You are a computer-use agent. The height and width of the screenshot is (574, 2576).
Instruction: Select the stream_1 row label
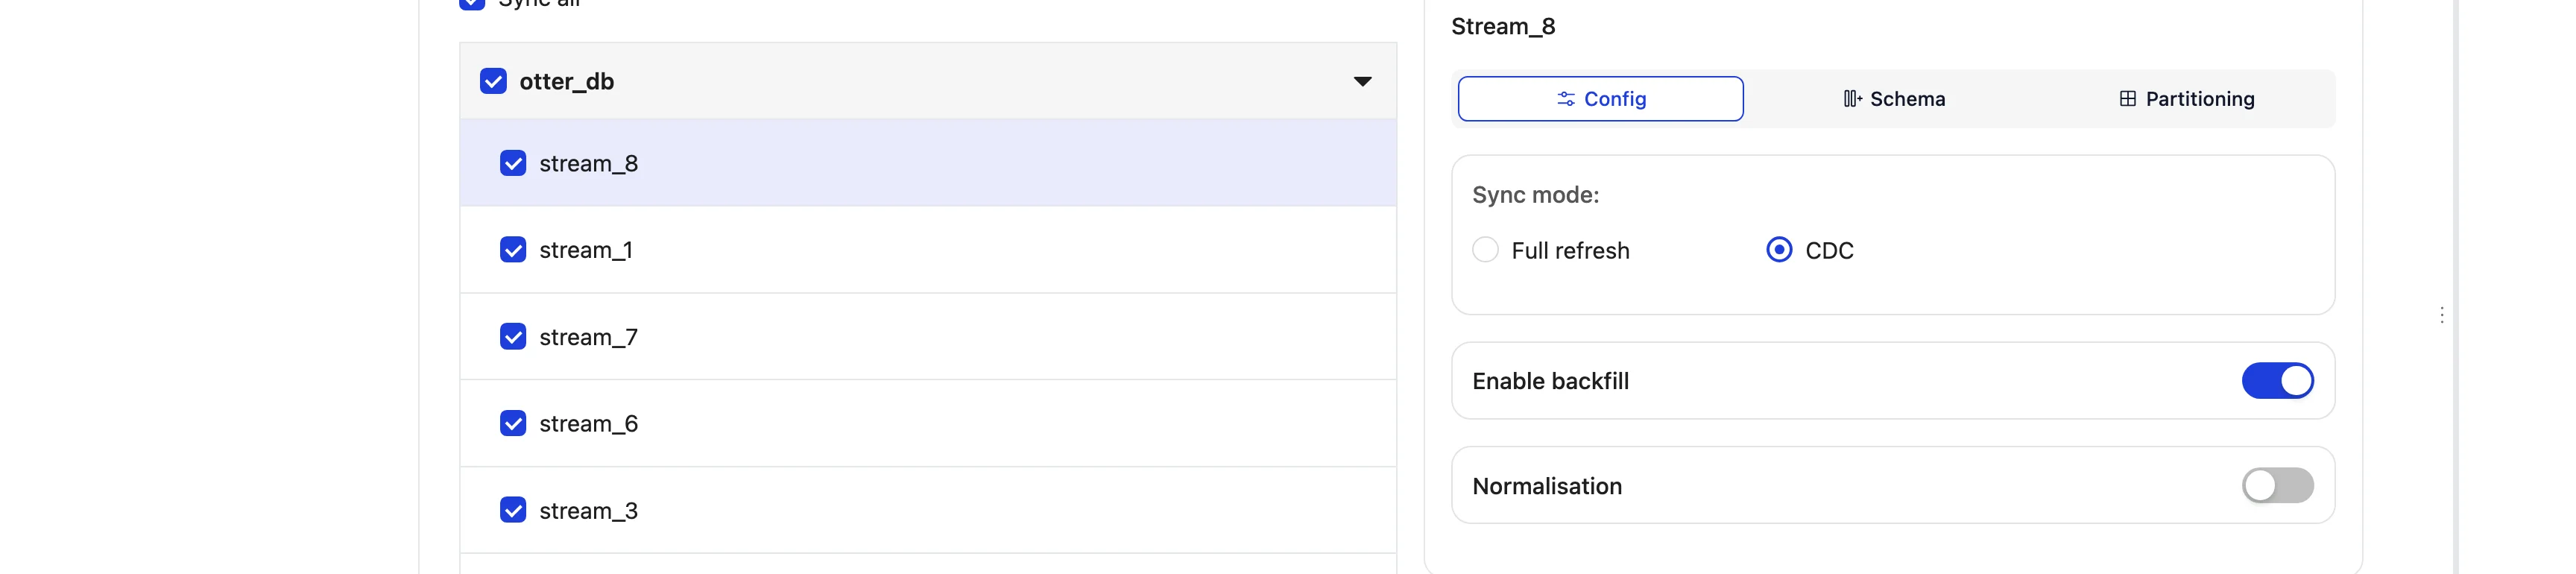tap(586, 250)
